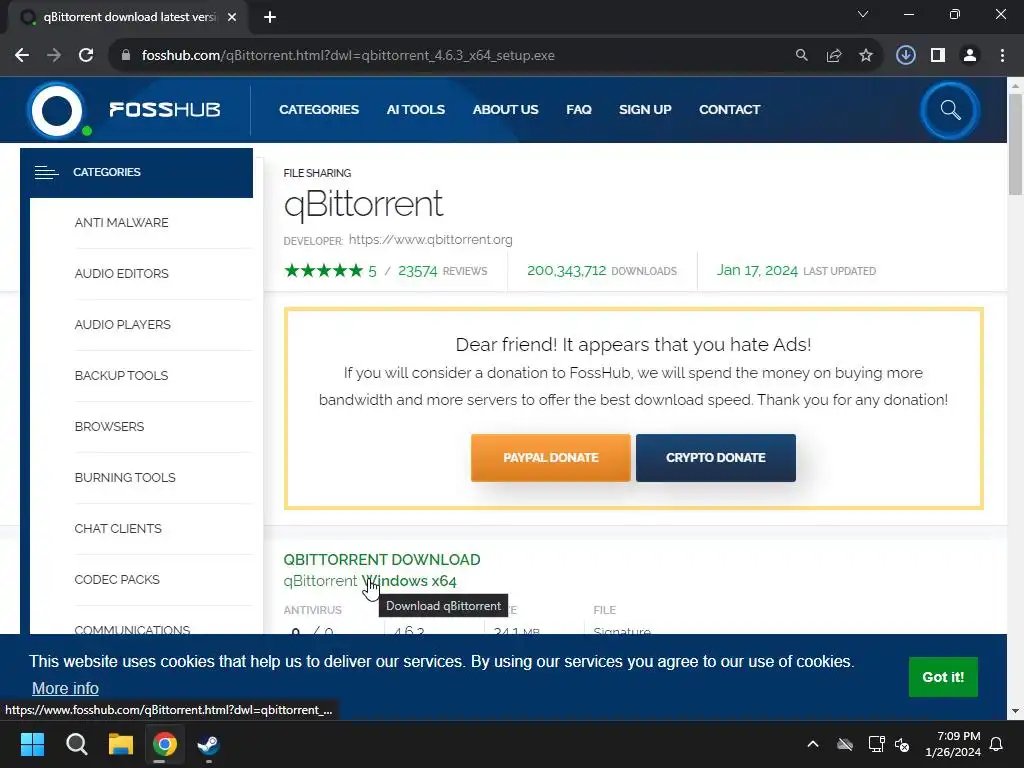1024x768 pixels.
Task: Click the sidebar Categories hamburger icon
Action: 46,172
